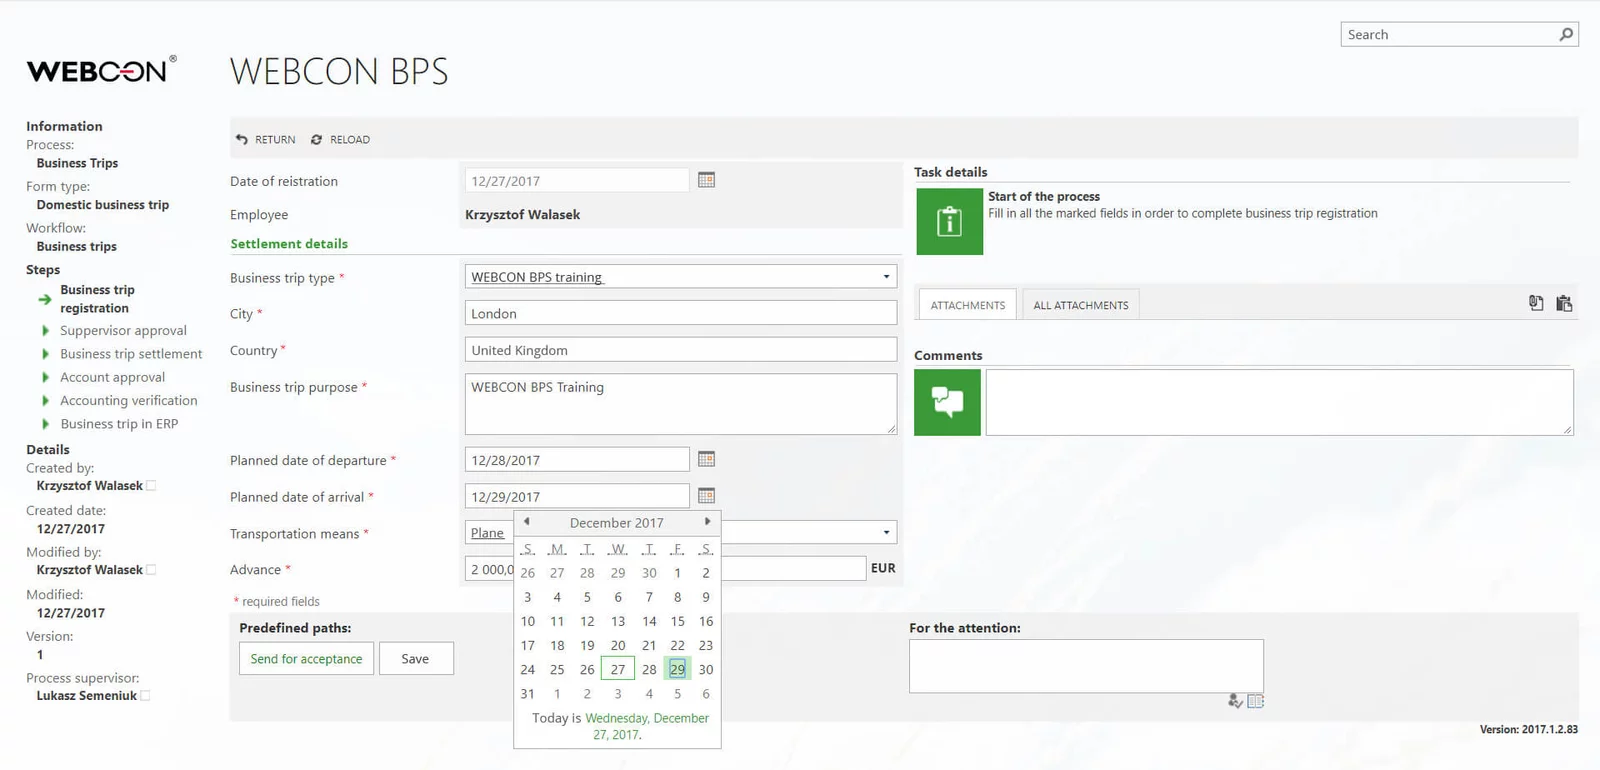Click the Comments text area
1600x770 pixels.
pyautogui.click(x=1280, y=402)
